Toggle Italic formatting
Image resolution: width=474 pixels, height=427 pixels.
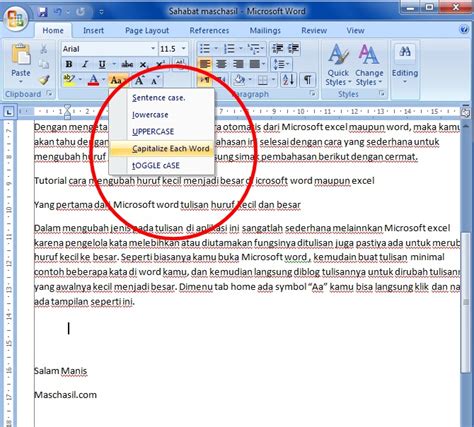click(85, 64)
